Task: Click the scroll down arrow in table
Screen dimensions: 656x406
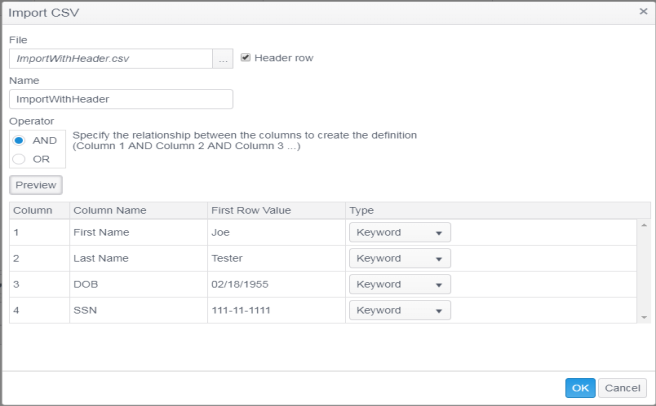Action: pyautogui.click(x=643, y=316)
